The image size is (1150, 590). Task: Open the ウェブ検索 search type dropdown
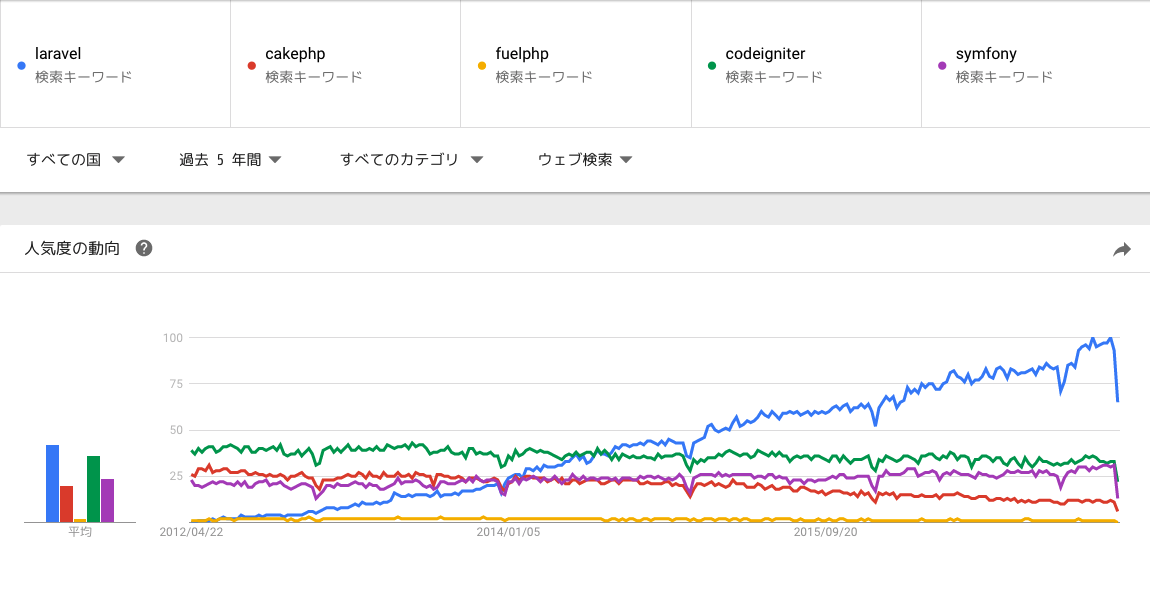585,159
